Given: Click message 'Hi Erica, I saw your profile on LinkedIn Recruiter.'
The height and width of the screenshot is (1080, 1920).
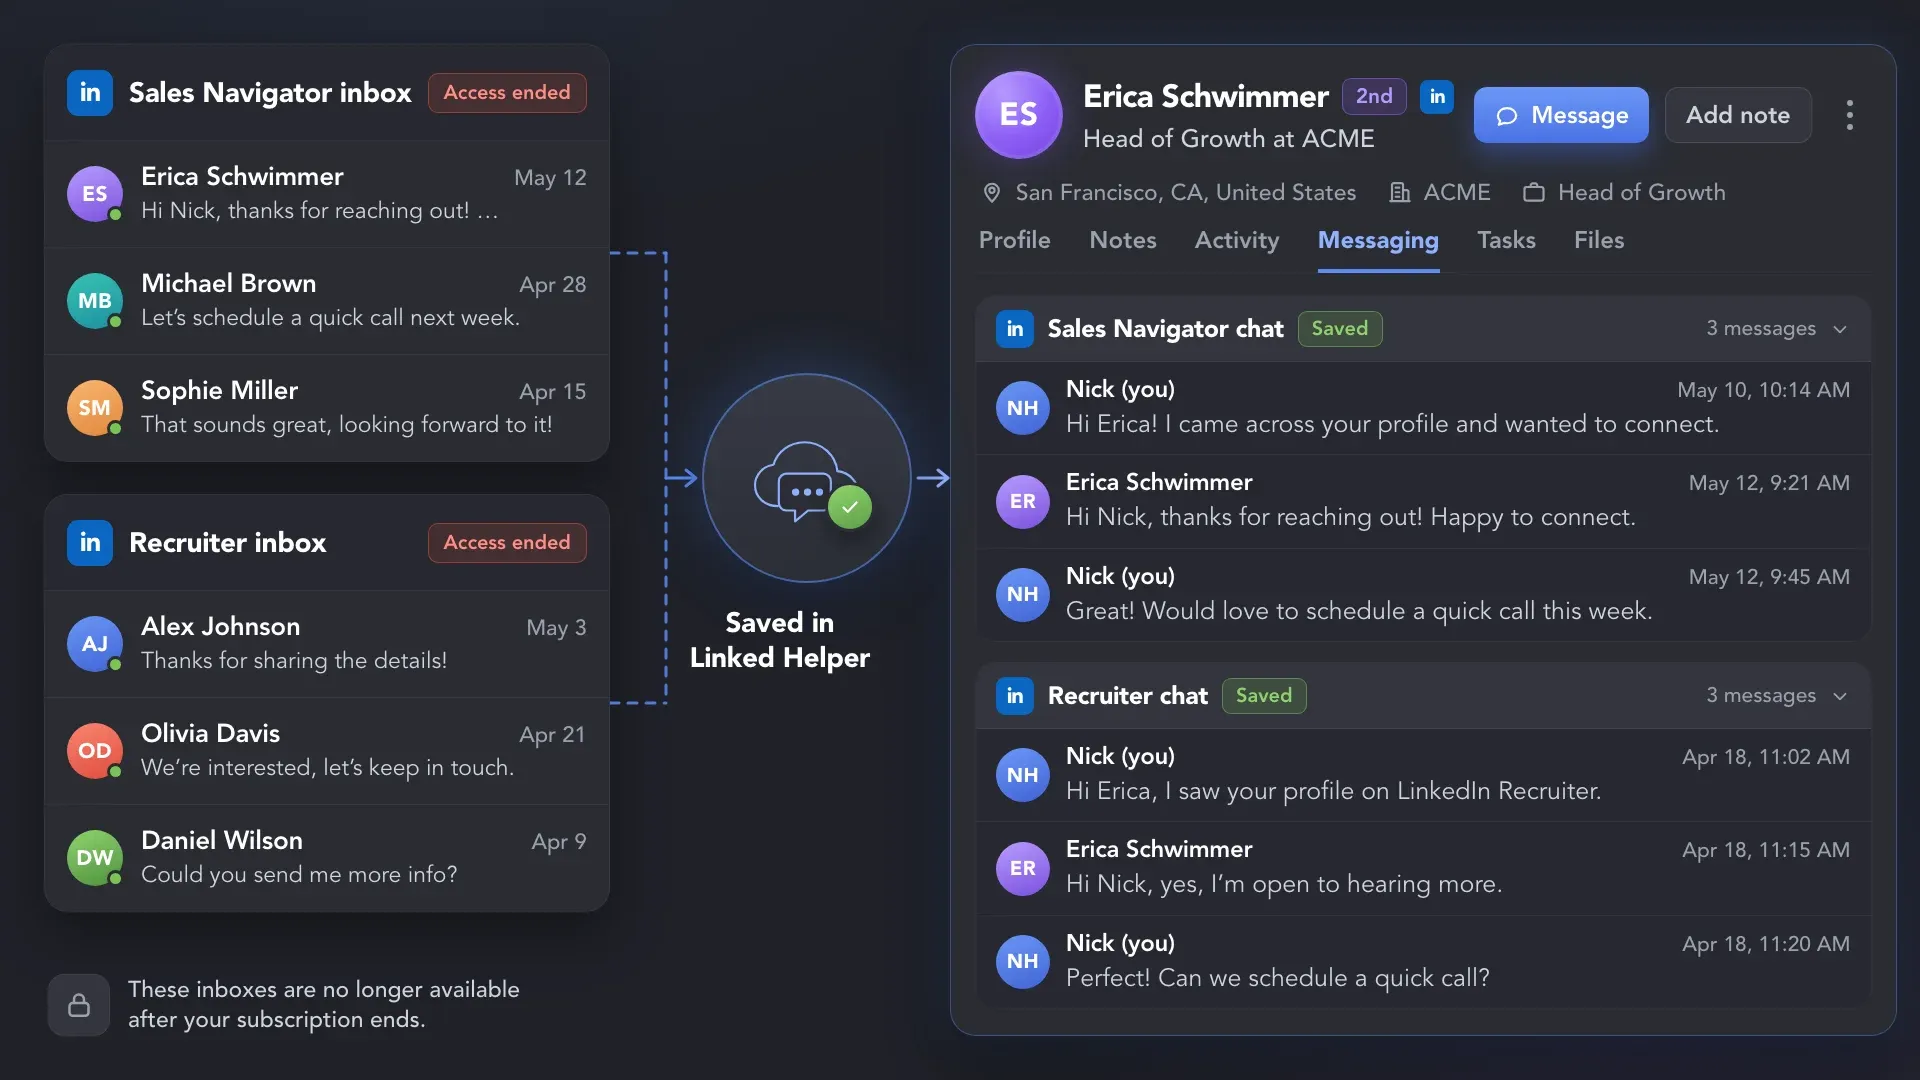Looking at the screenshot, I should tap(1333, 791).
